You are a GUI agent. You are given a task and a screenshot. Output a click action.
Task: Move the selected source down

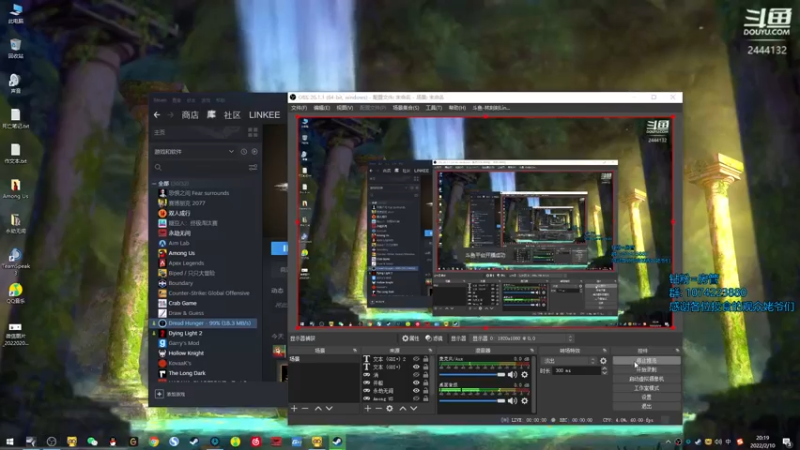pyautogui.click(x=414, y=409)
